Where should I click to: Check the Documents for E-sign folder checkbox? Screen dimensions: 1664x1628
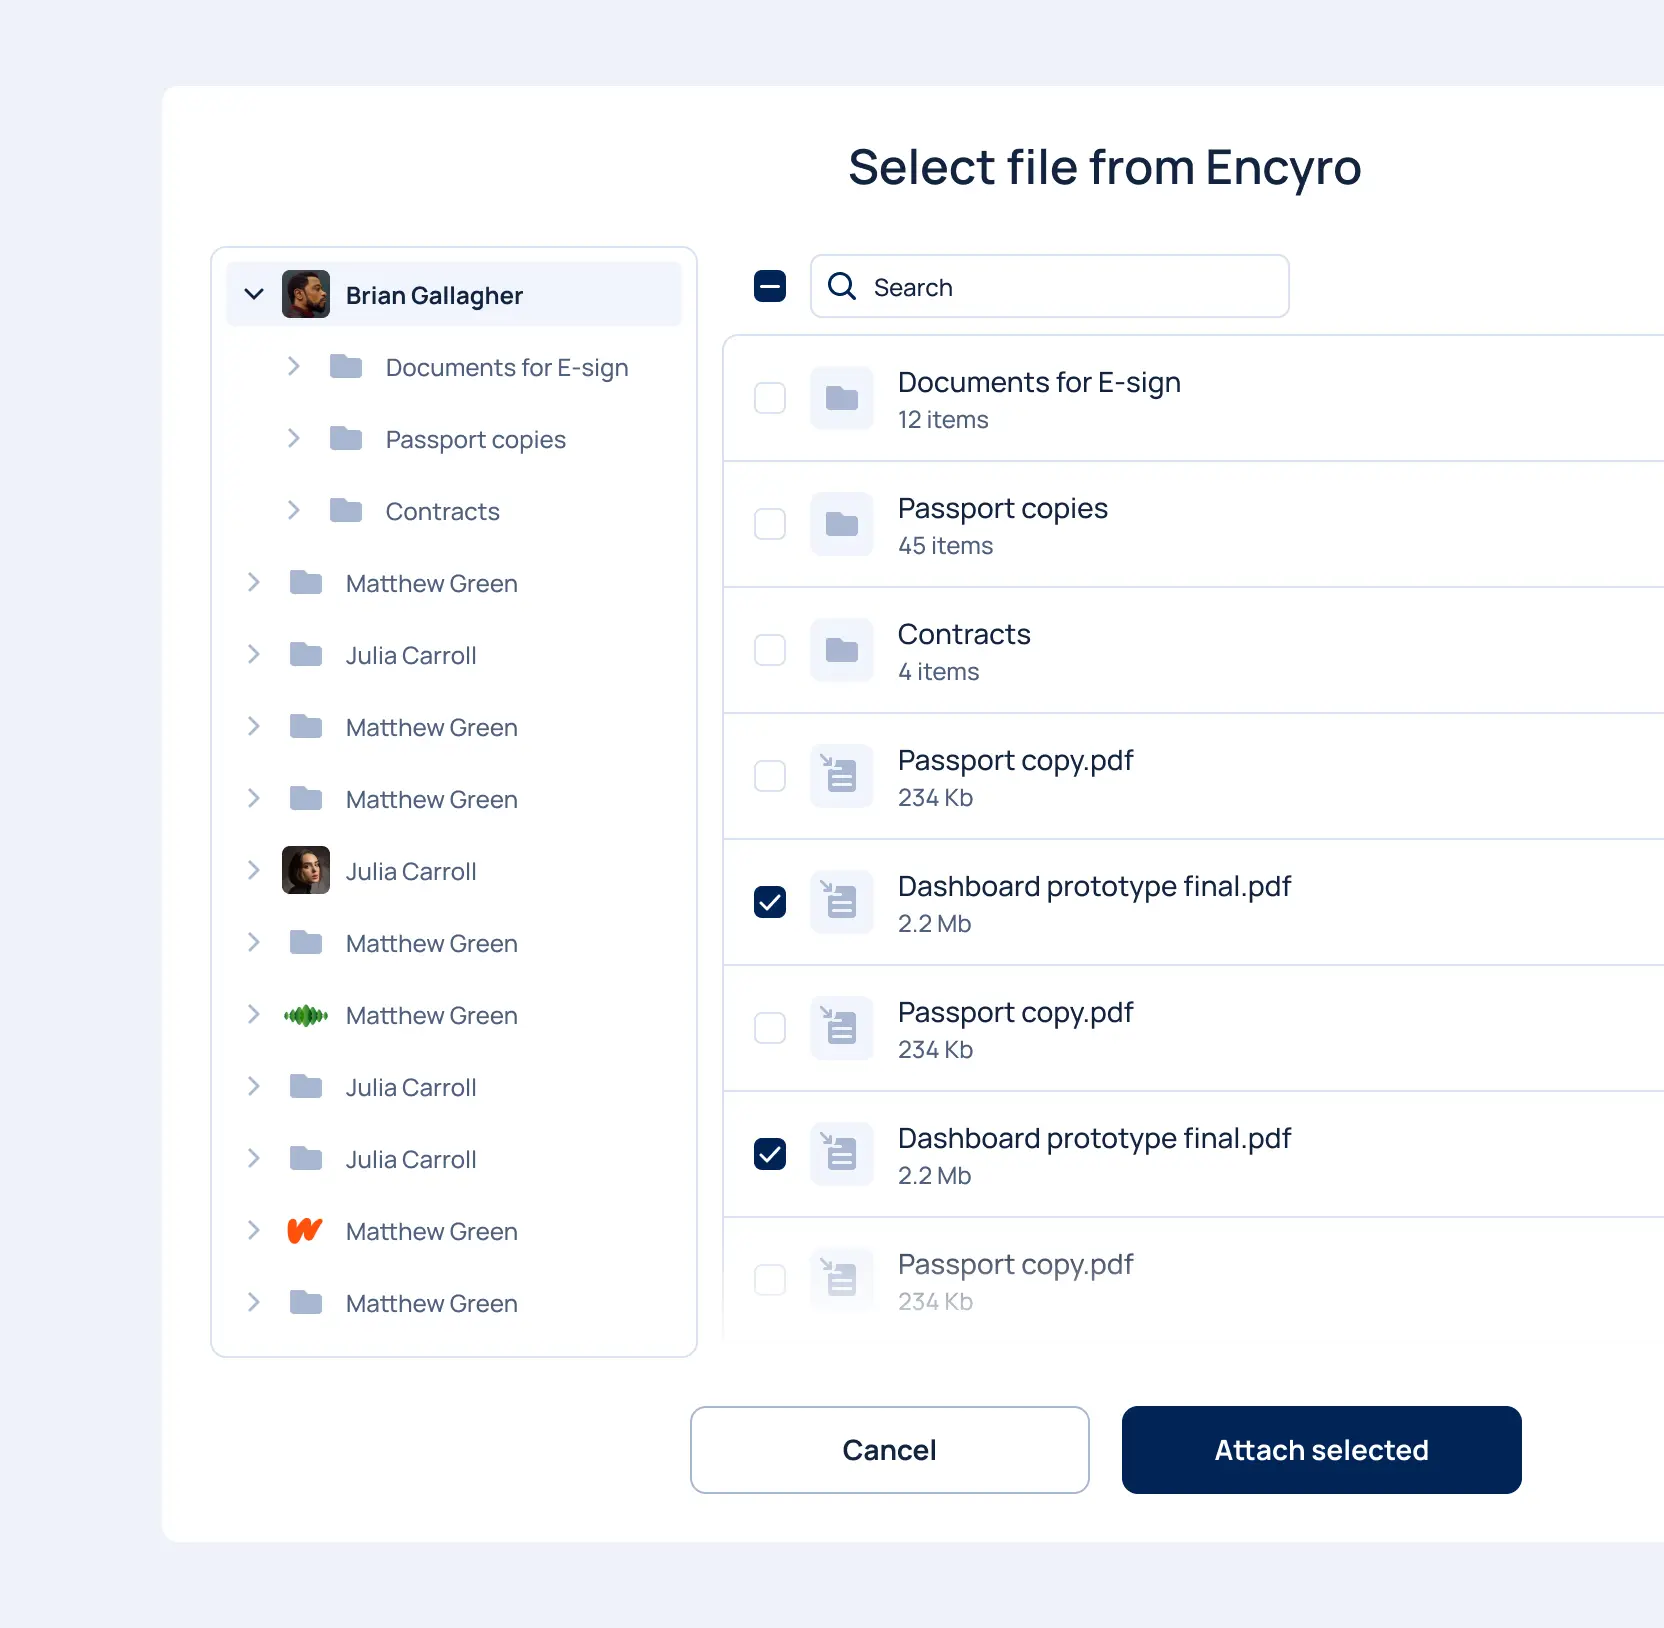770,398
